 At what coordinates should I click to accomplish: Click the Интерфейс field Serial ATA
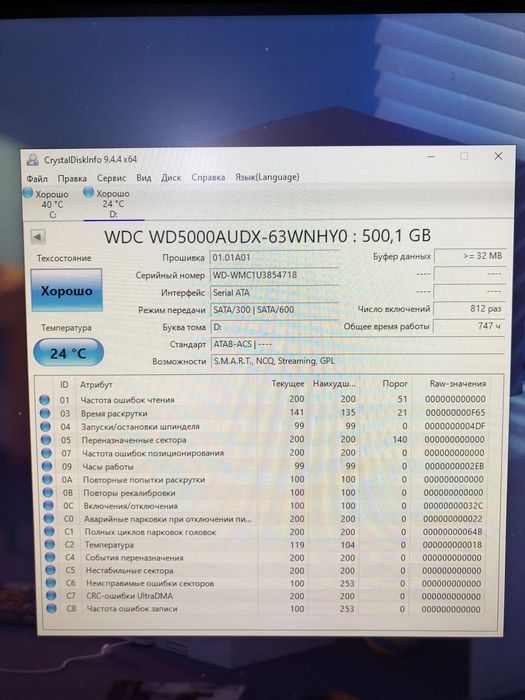coord(274,292)
